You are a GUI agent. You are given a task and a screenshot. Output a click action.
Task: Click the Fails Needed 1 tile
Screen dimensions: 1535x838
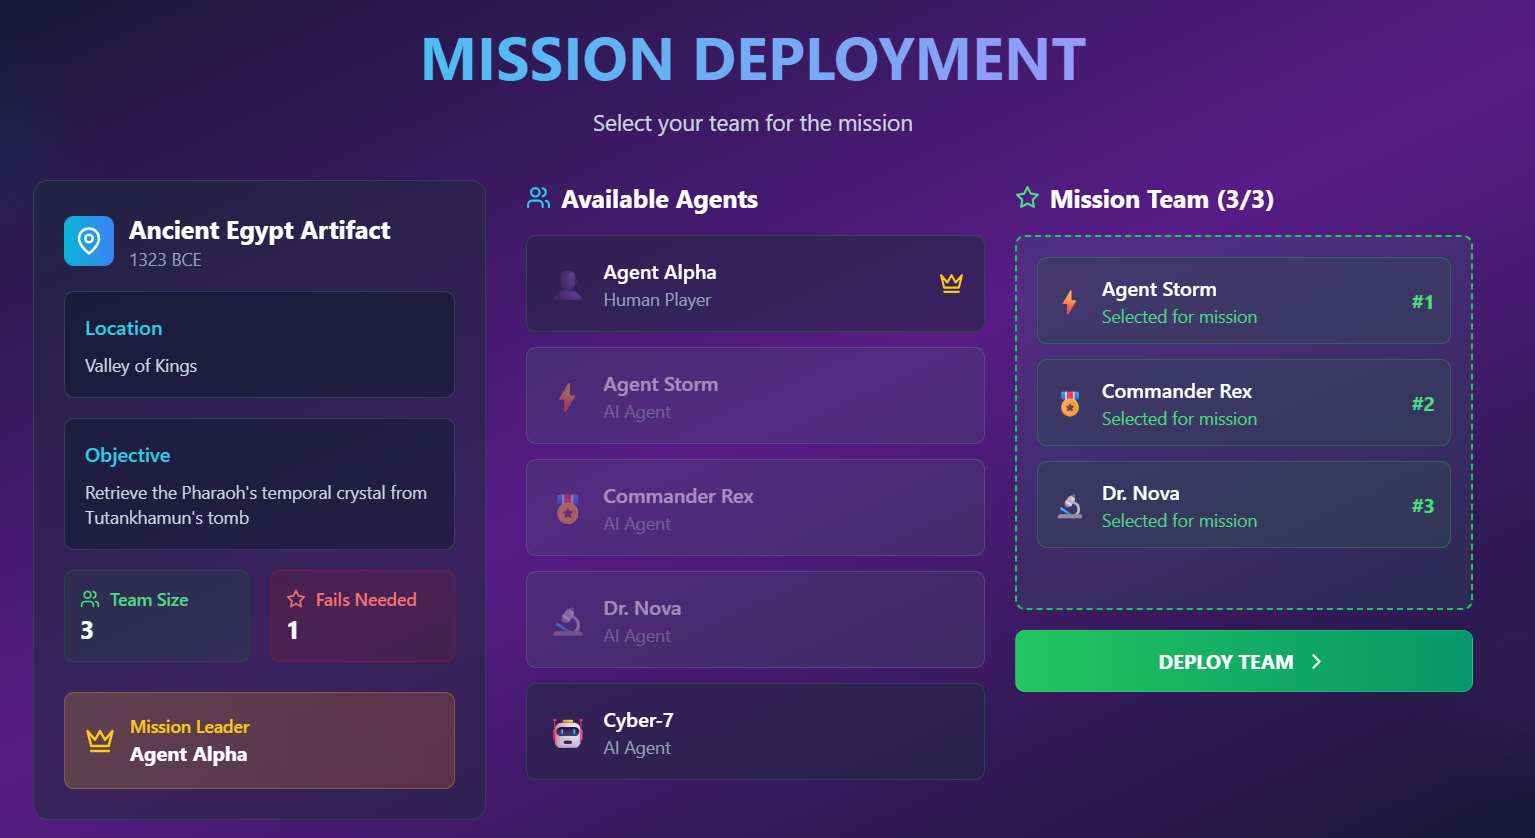pyautogui.click(x=362, y=616)
